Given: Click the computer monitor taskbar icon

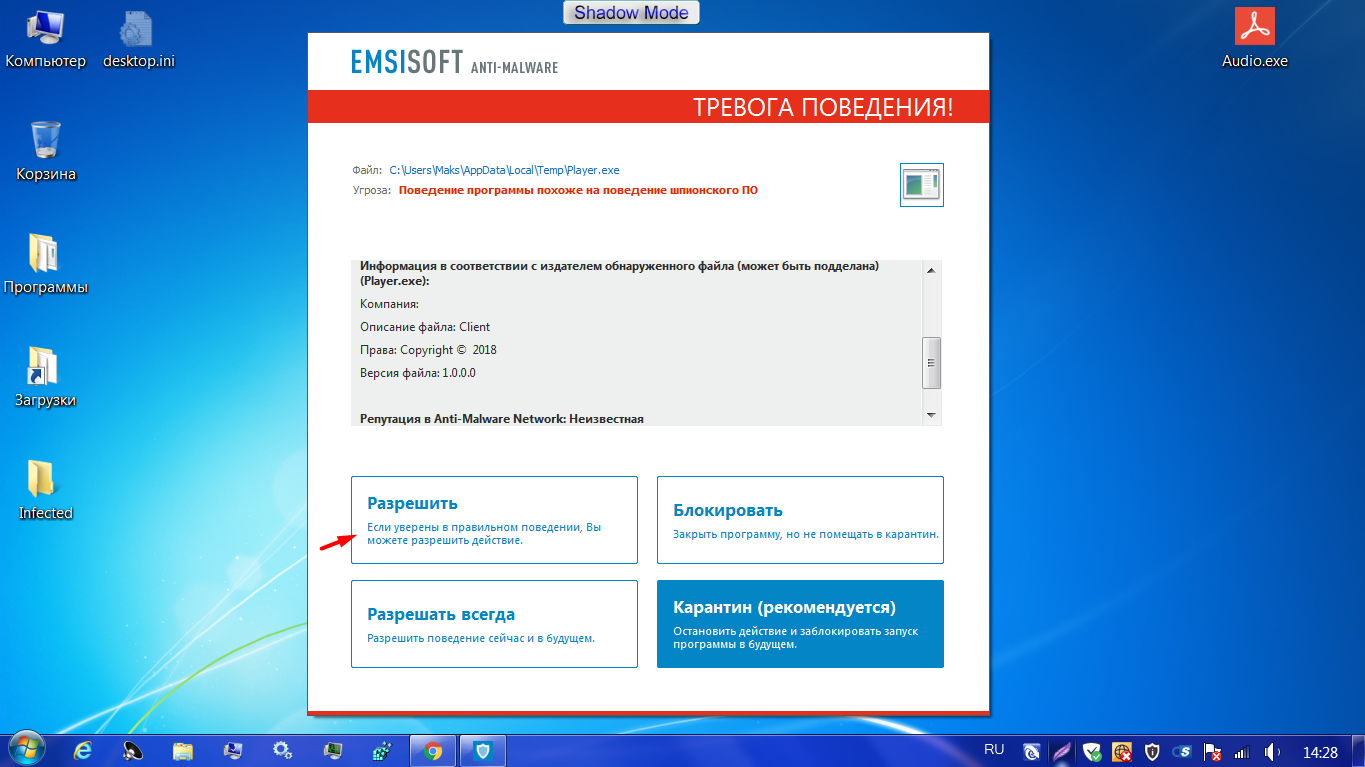Looking at the screenshot, I should tap(233, 750).
